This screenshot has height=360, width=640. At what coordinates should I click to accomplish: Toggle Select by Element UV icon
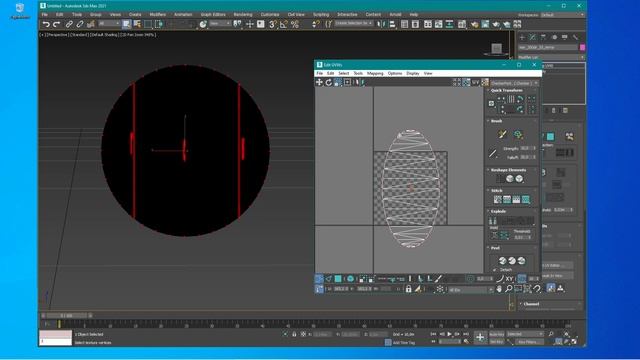pos(350,279)
